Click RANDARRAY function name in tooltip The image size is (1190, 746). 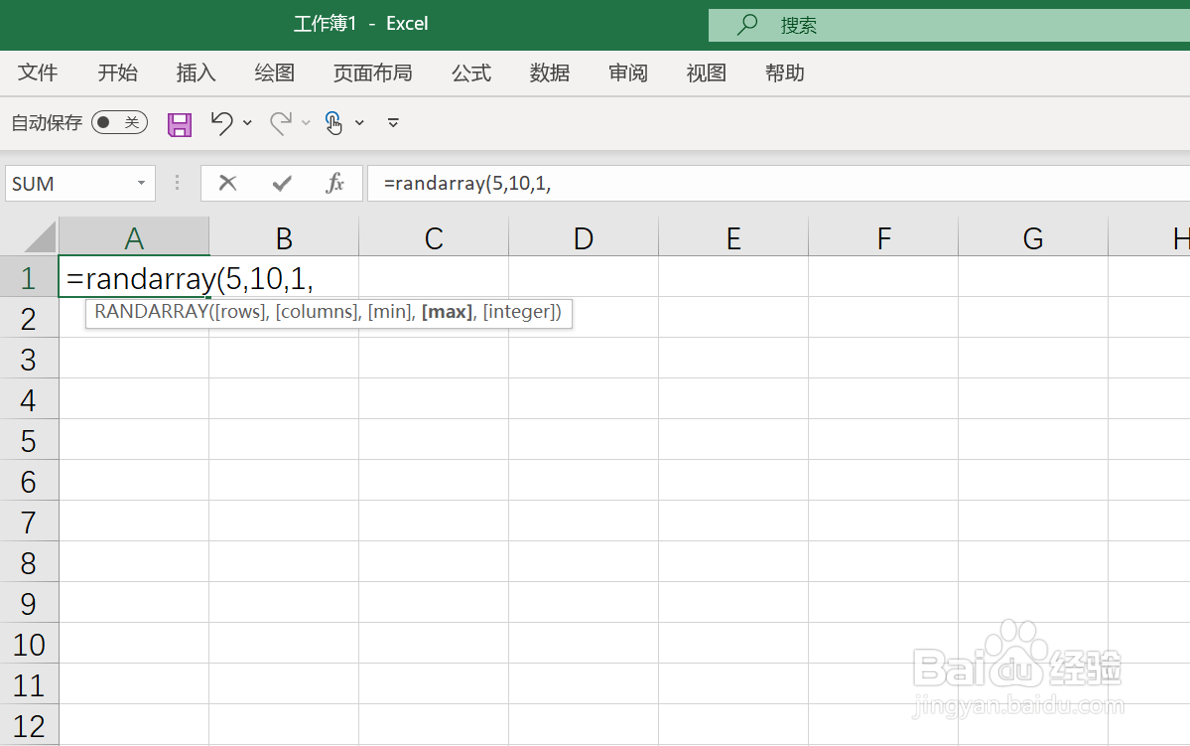(x=151, y=312)
